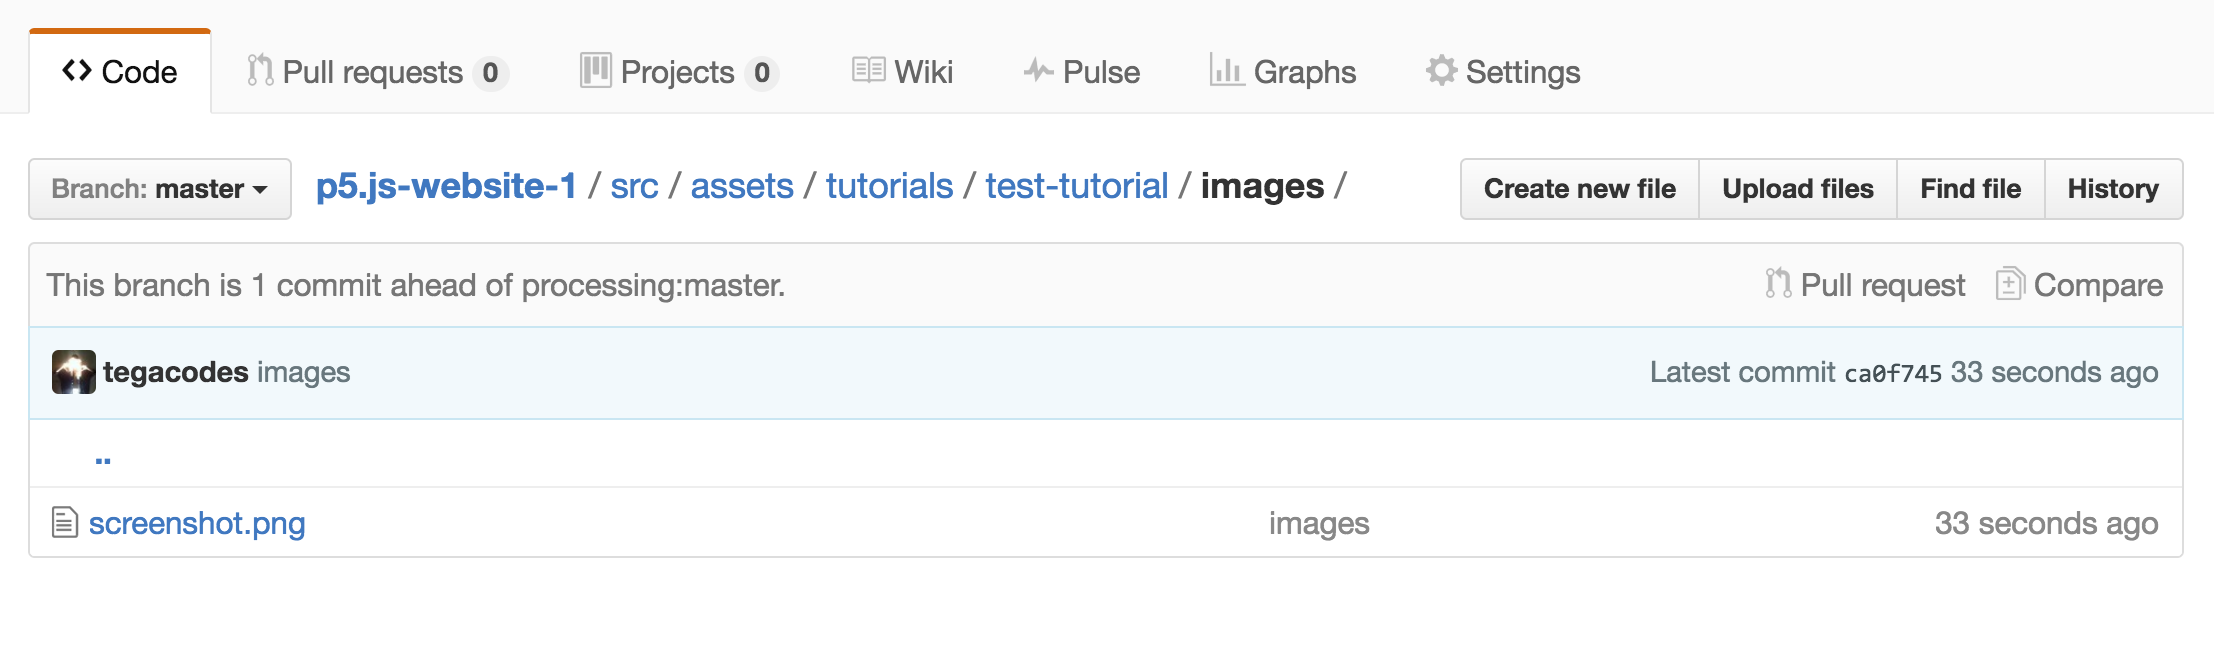The height and width of the screenshot is (658, 2214).
Task: Open the Wiki tab
Action: pyautogui.click(x=902, y=72)
